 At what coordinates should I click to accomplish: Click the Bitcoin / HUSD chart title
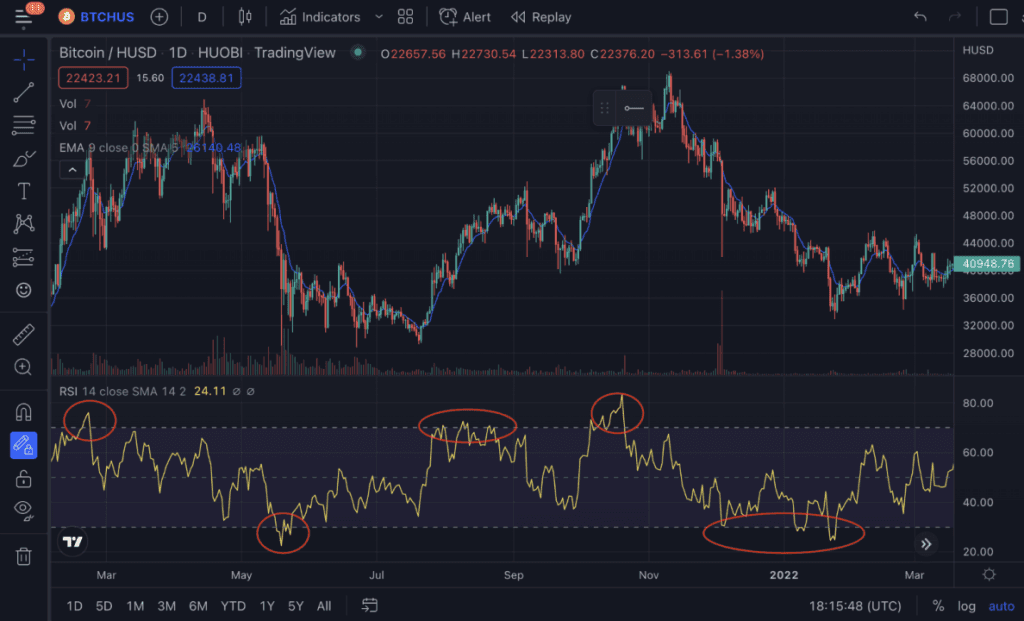(x=108, y=53)
